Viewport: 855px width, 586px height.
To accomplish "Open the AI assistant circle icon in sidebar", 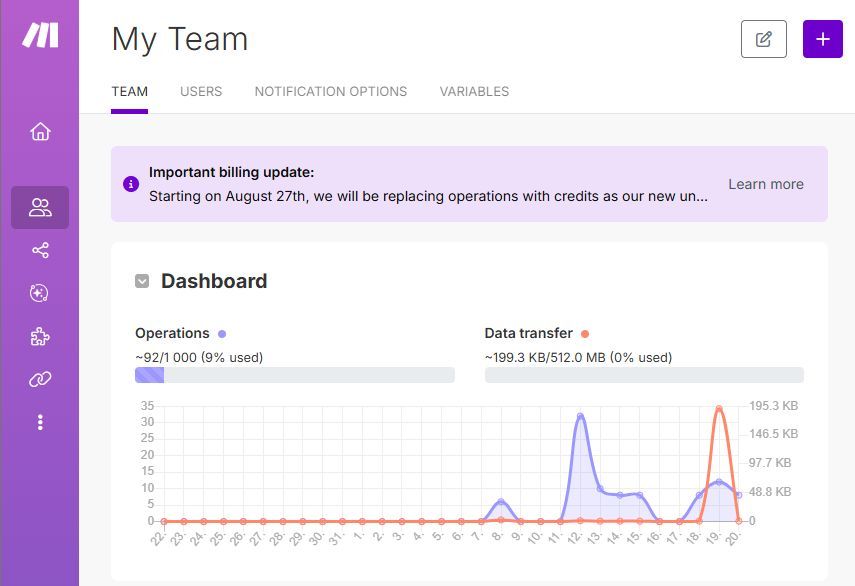I will pyautogui.click(x=40, y=293).
